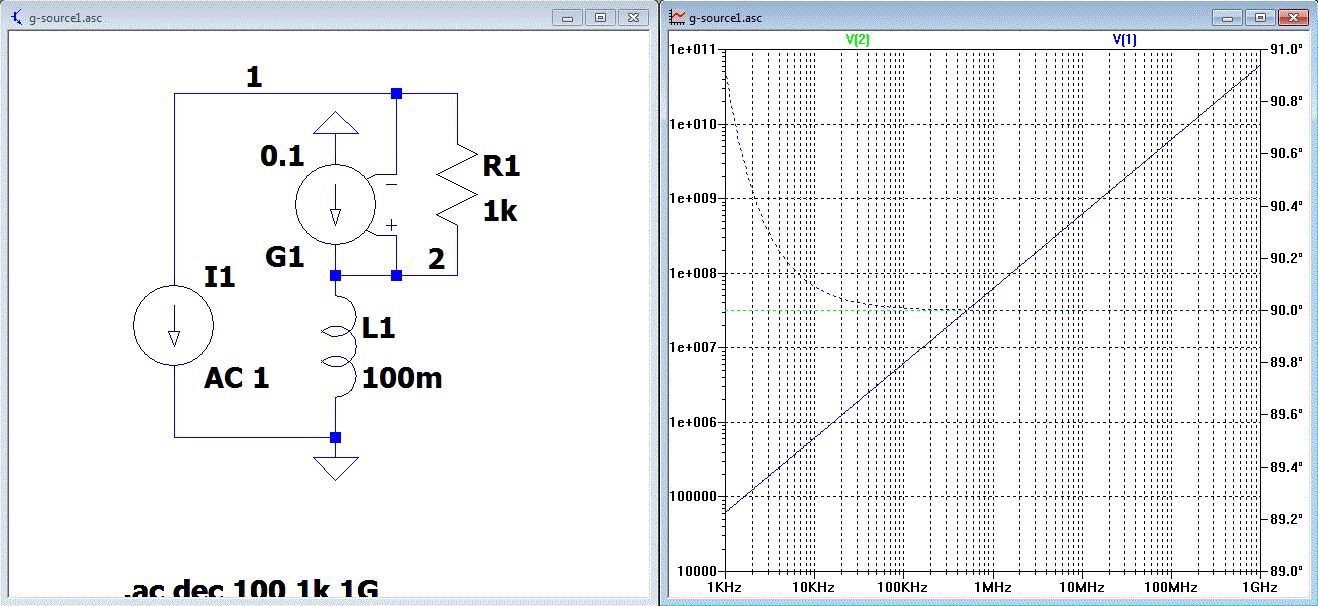Click the 100m inductor value text
This screenshot has height=606, width=1318.
click(x=402, y=378)
